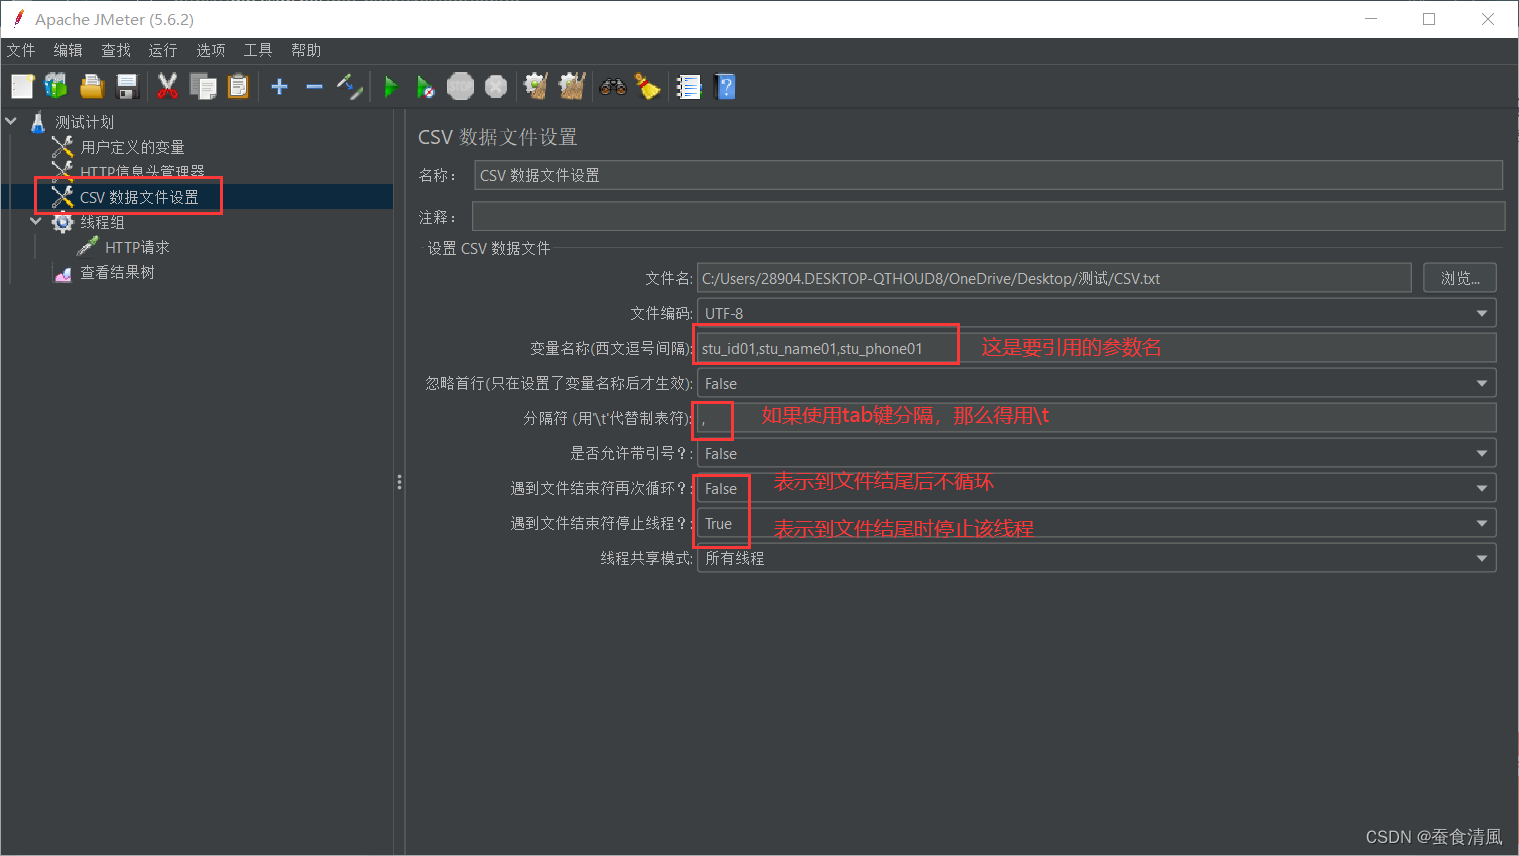1519x856 pixels.
Task: Click the Stop test icon
Action: tap(460, 87)
